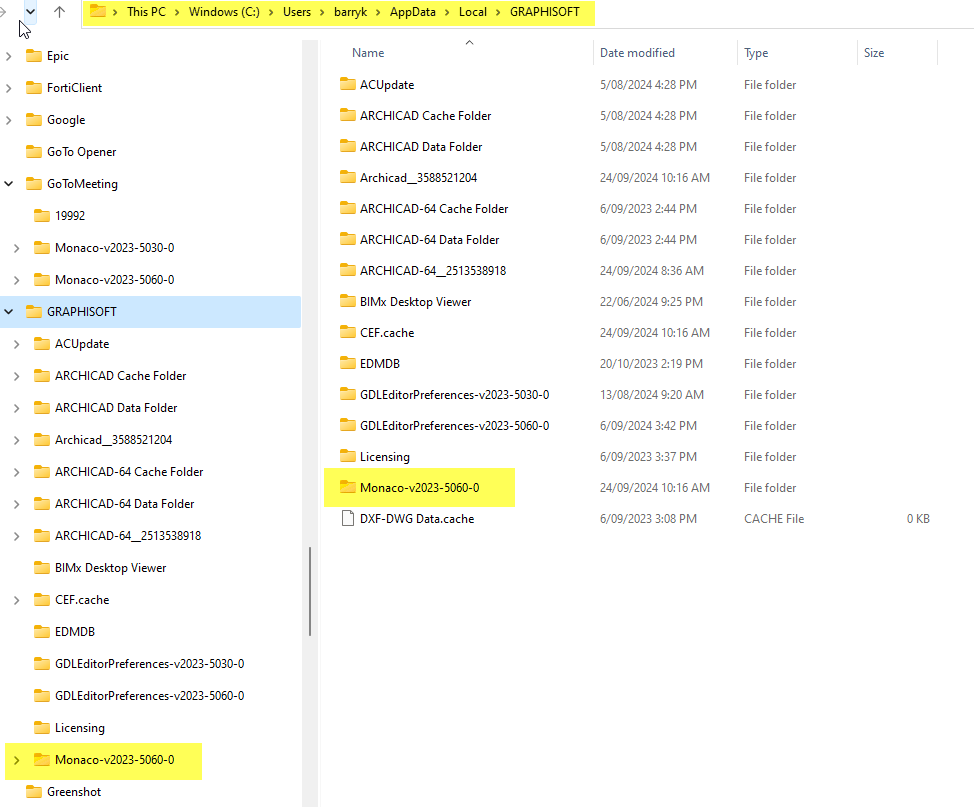The width and height of the screenshot is (974, 807).
Task: Select ARCHICAD-64 Data Folder name in file list
Action: (429, 240)
